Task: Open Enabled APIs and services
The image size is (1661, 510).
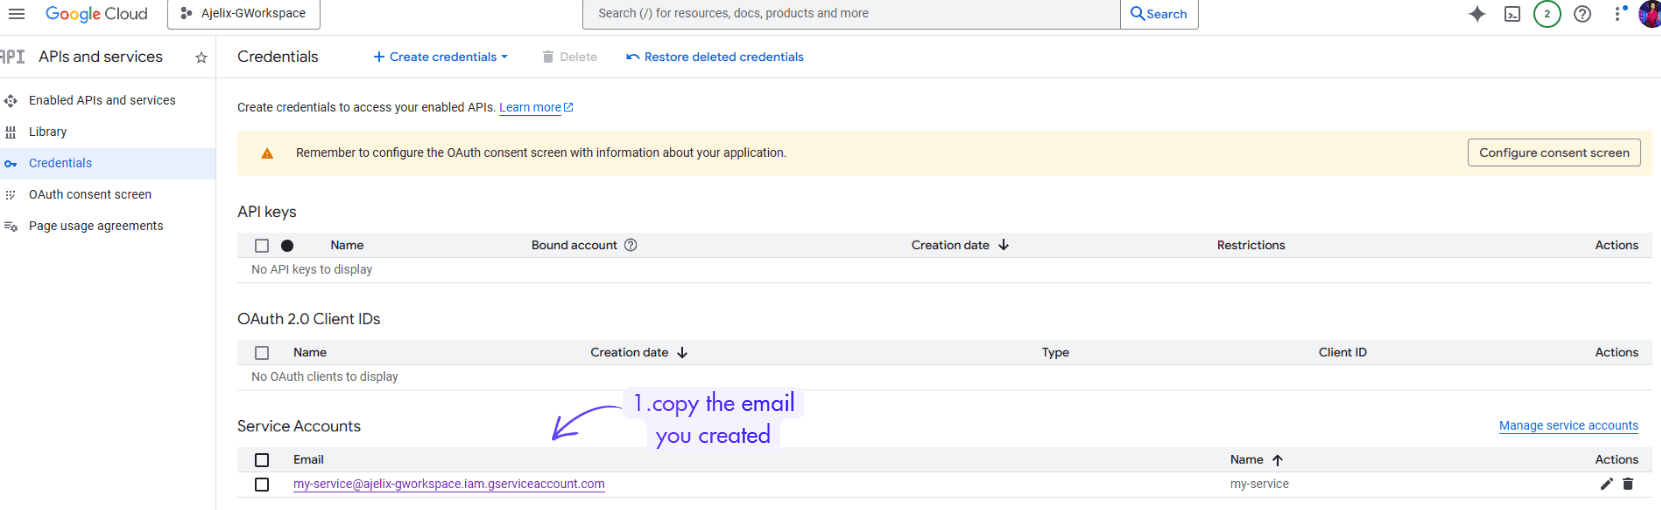Action: [x=102, y=100]
